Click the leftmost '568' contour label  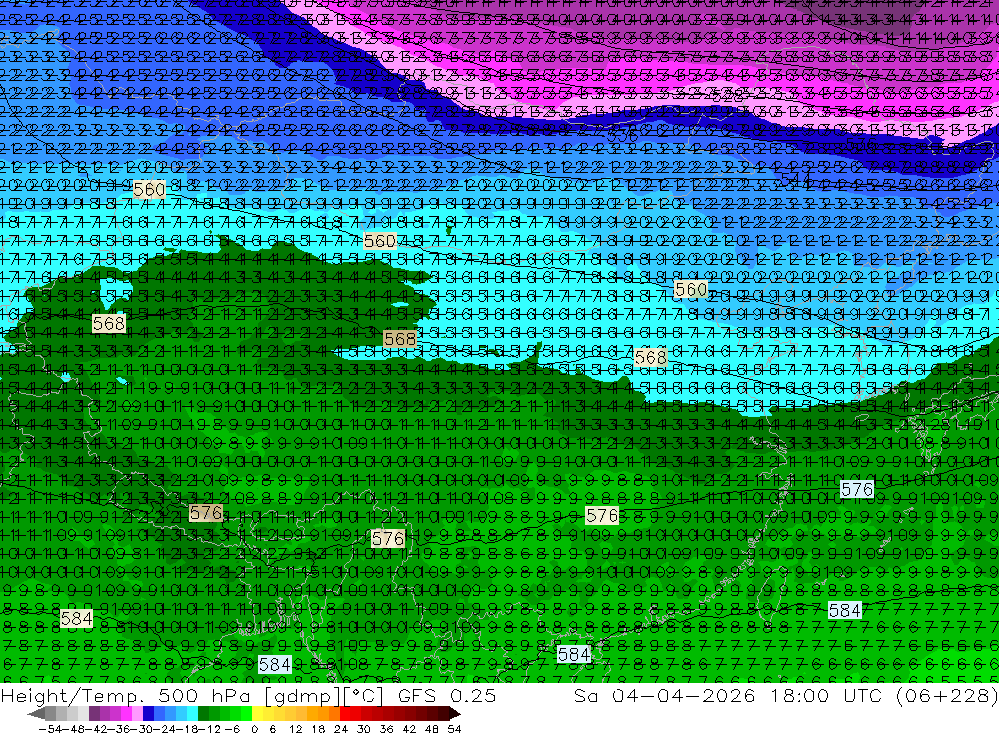[108, 323]
